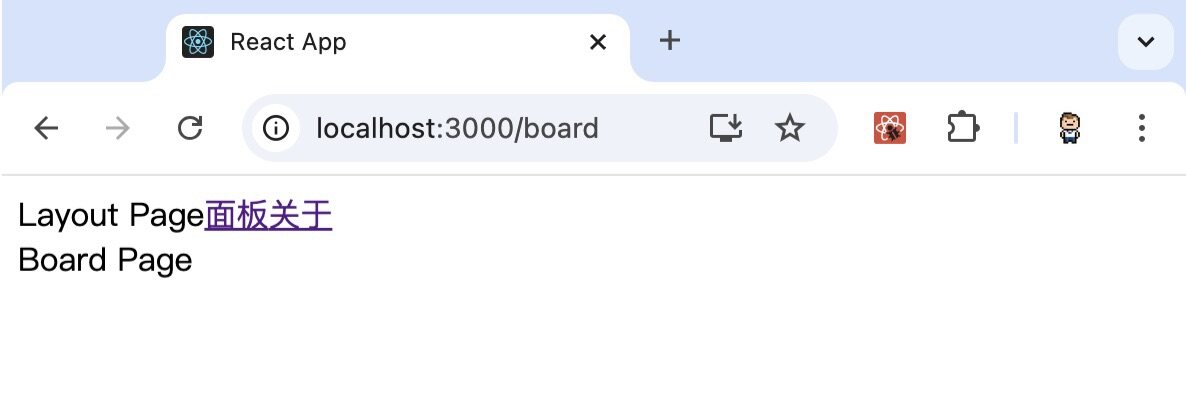Open a new browser tab

pyautogui.click(x=670, y=41)
